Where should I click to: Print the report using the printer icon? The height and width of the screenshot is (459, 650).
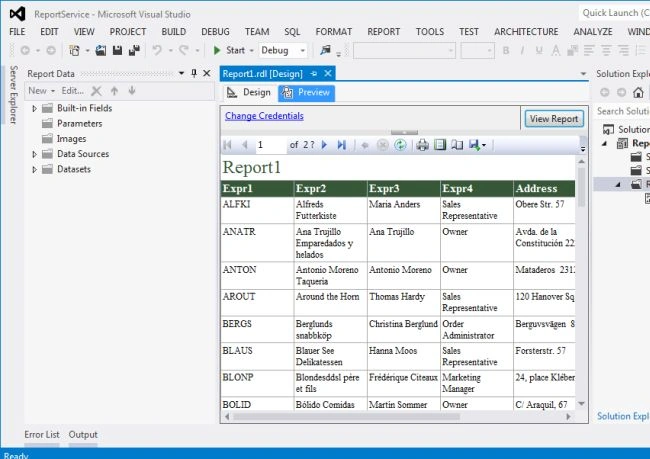tap(422, 145)
